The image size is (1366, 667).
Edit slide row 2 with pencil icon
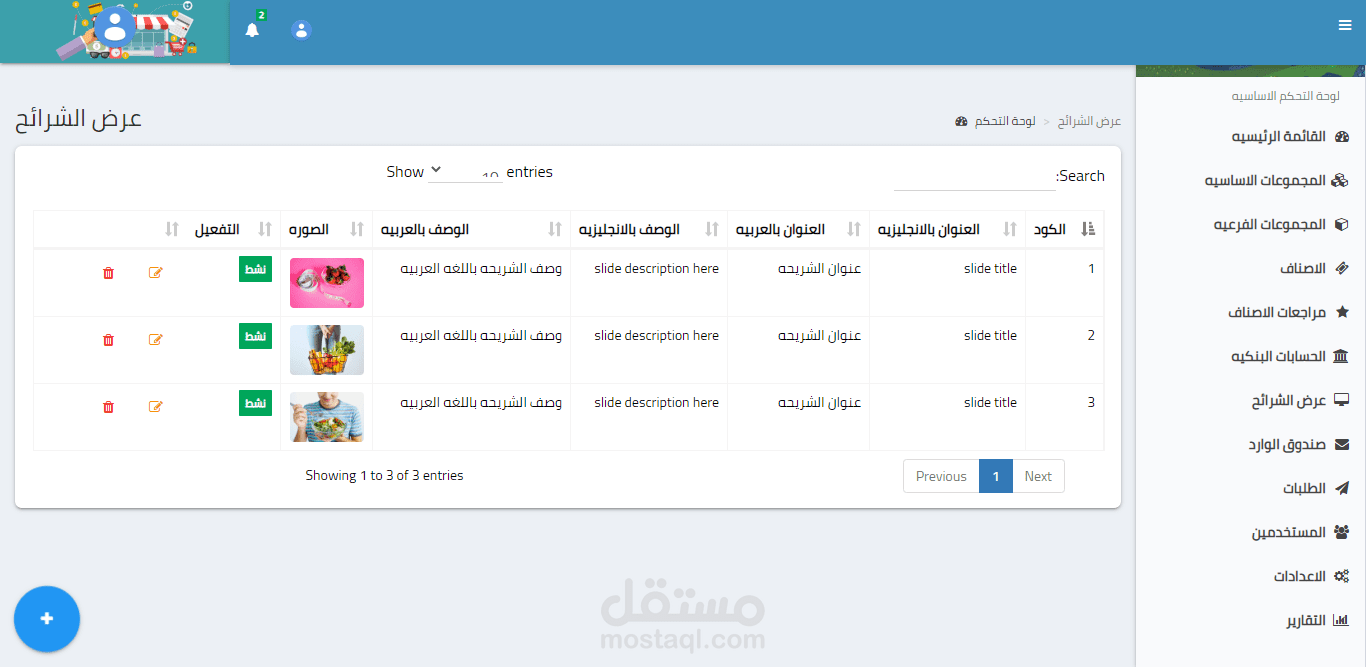point(155,339)
